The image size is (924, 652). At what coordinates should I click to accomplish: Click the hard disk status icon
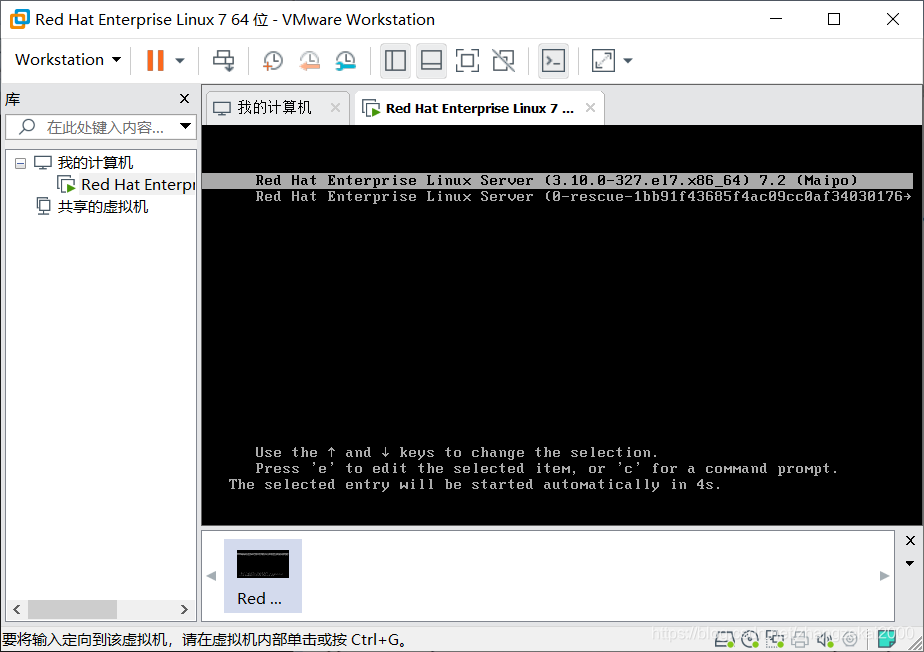(724, 639)
